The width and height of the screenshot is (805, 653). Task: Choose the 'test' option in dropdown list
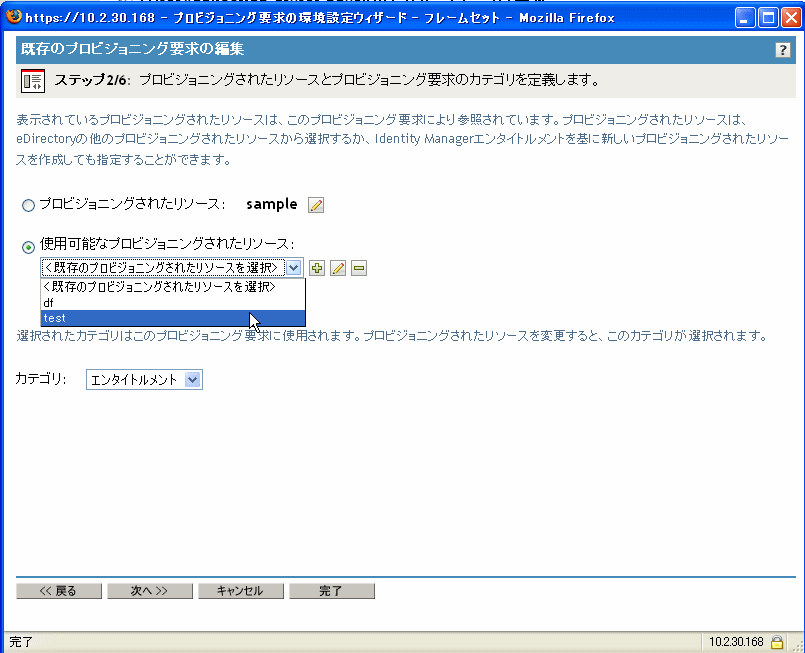(x=173, y=318)
